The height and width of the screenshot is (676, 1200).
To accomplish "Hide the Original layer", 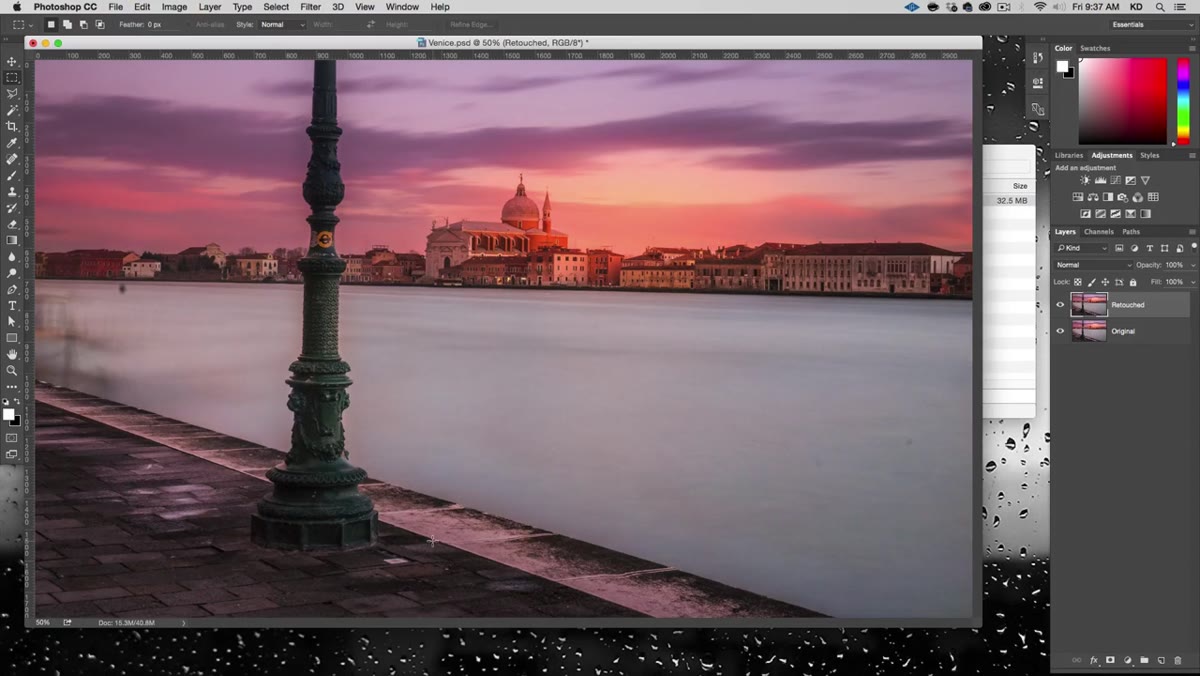I will pos(1060,331).
